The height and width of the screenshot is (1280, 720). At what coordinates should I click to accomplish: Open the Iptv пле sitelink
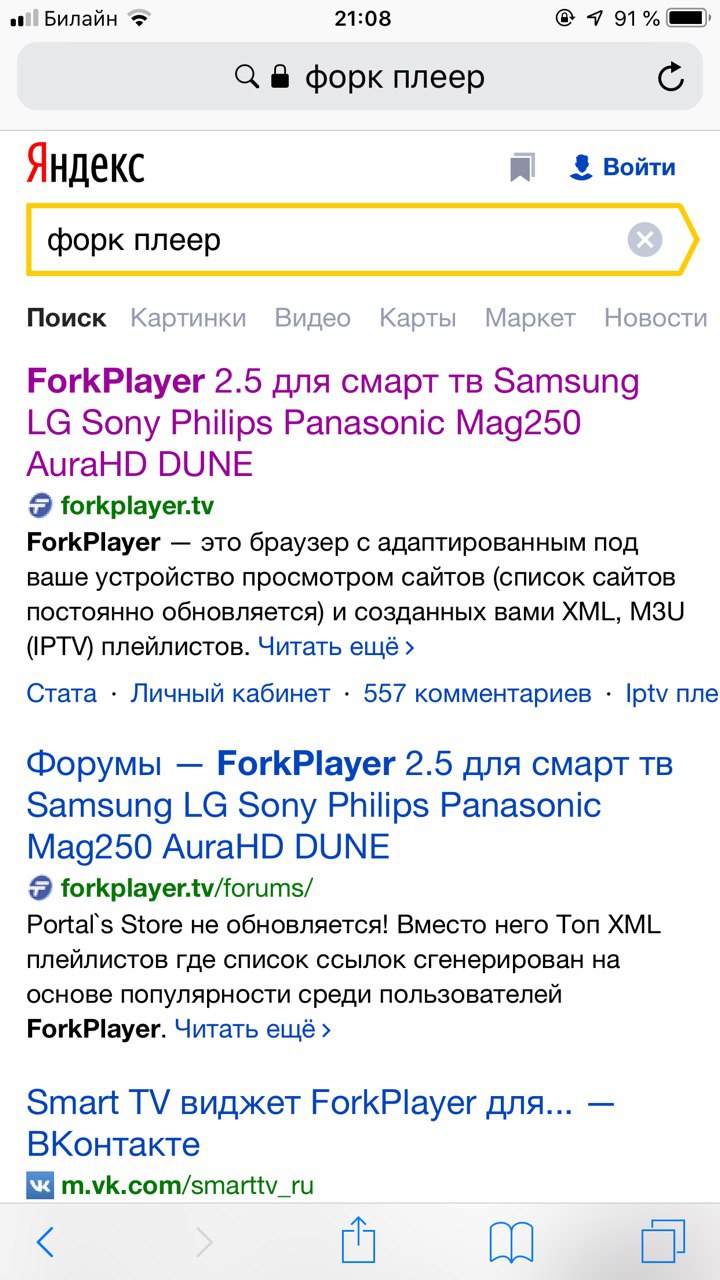[672, 693]
